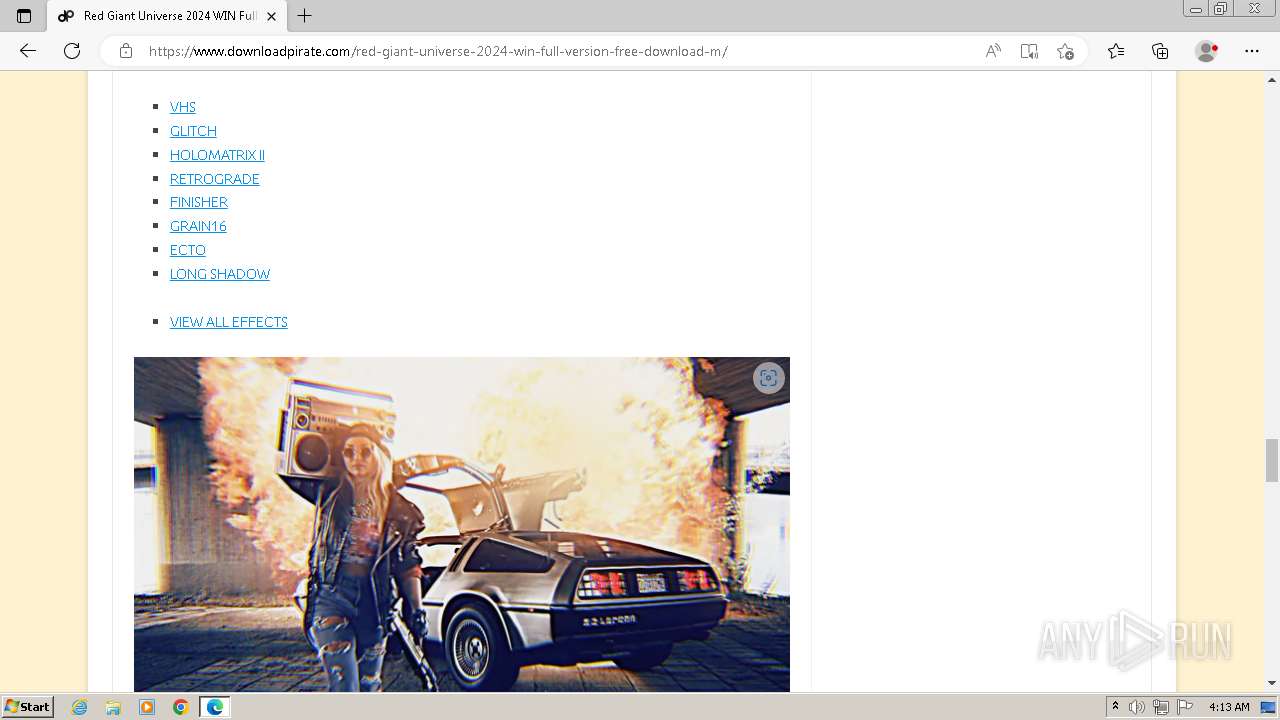The width and height of the screenshot is (1280, 720).
Task: Close the Red Giant Universe tab
Action: pyautogui.click(x=271, y=16)
